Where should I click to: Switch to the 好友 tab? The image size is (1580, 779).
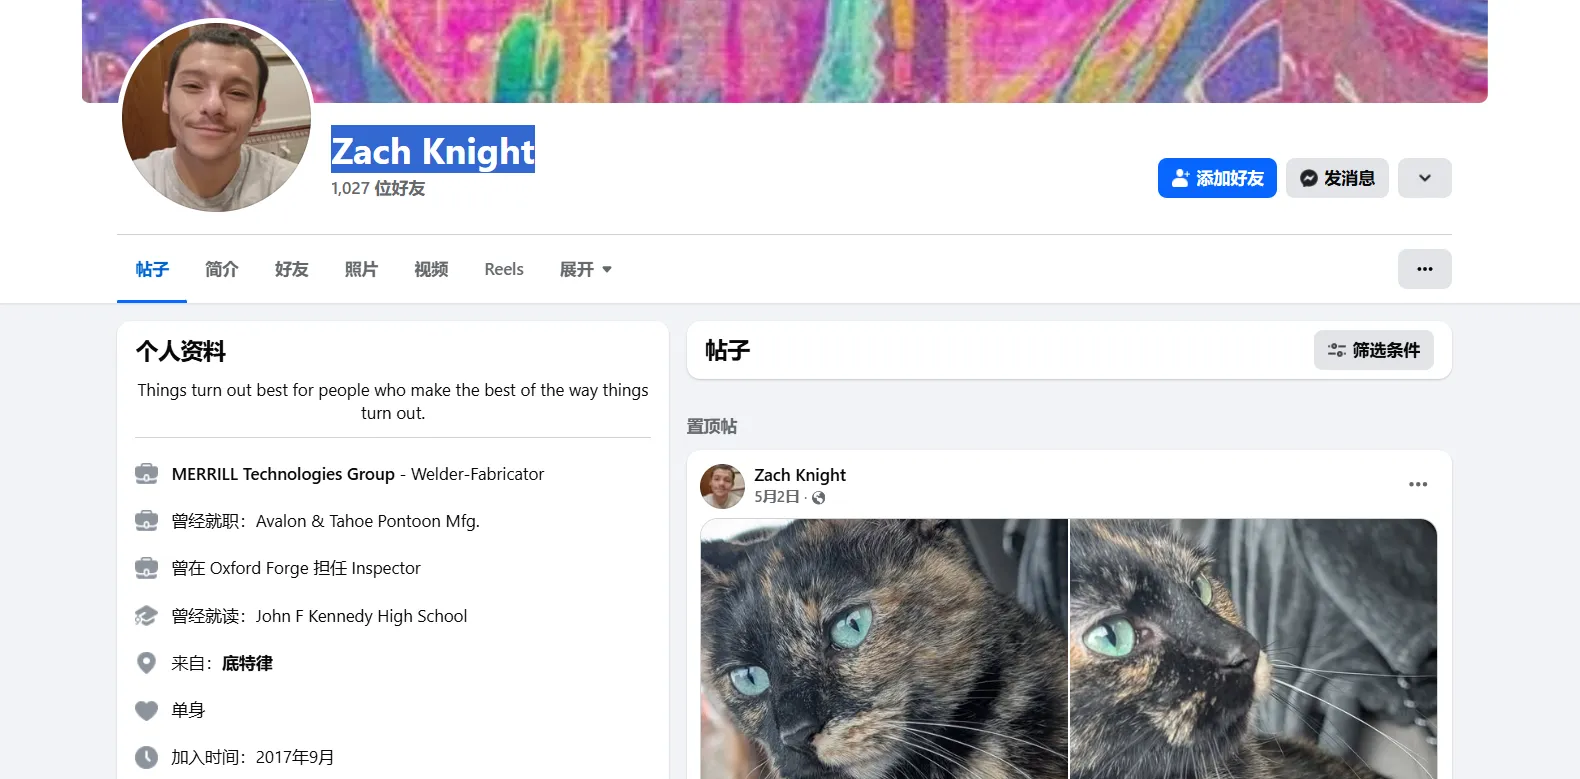[292, 269]
